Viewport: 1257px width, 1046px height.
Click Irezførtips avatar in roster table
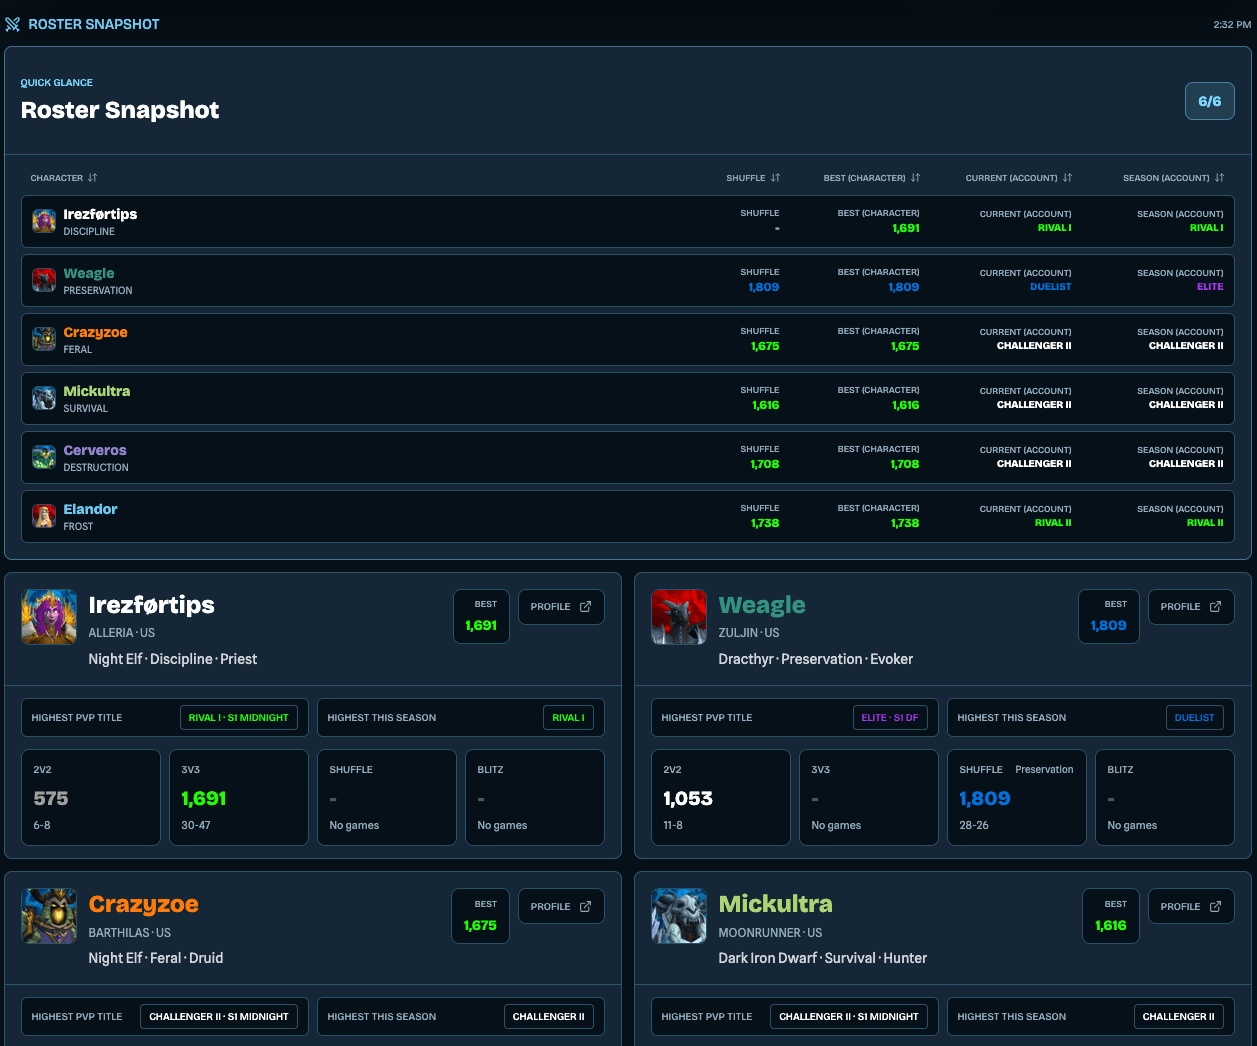click(x=44, y=221)
